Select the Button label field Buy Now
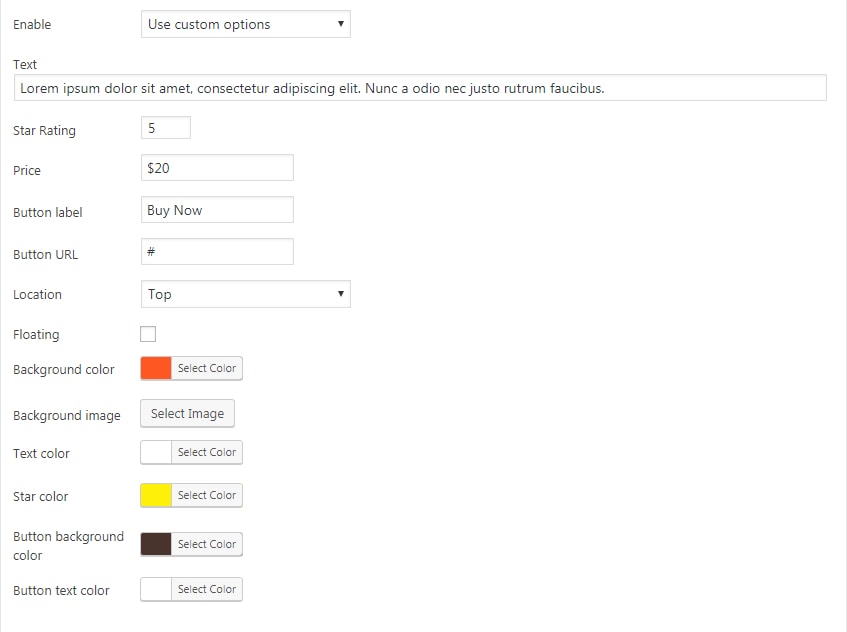This screenshot has height=632, width=847. pos(217,210)
